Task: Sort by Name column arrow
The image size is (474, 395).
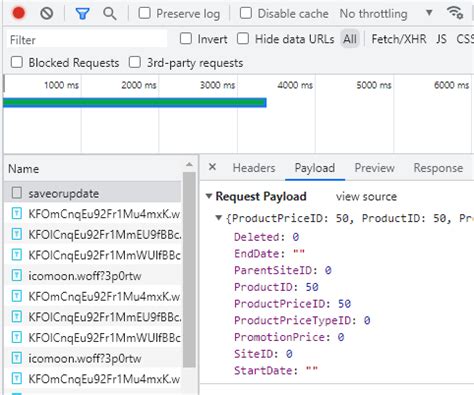Action: [x=189, y=164]
